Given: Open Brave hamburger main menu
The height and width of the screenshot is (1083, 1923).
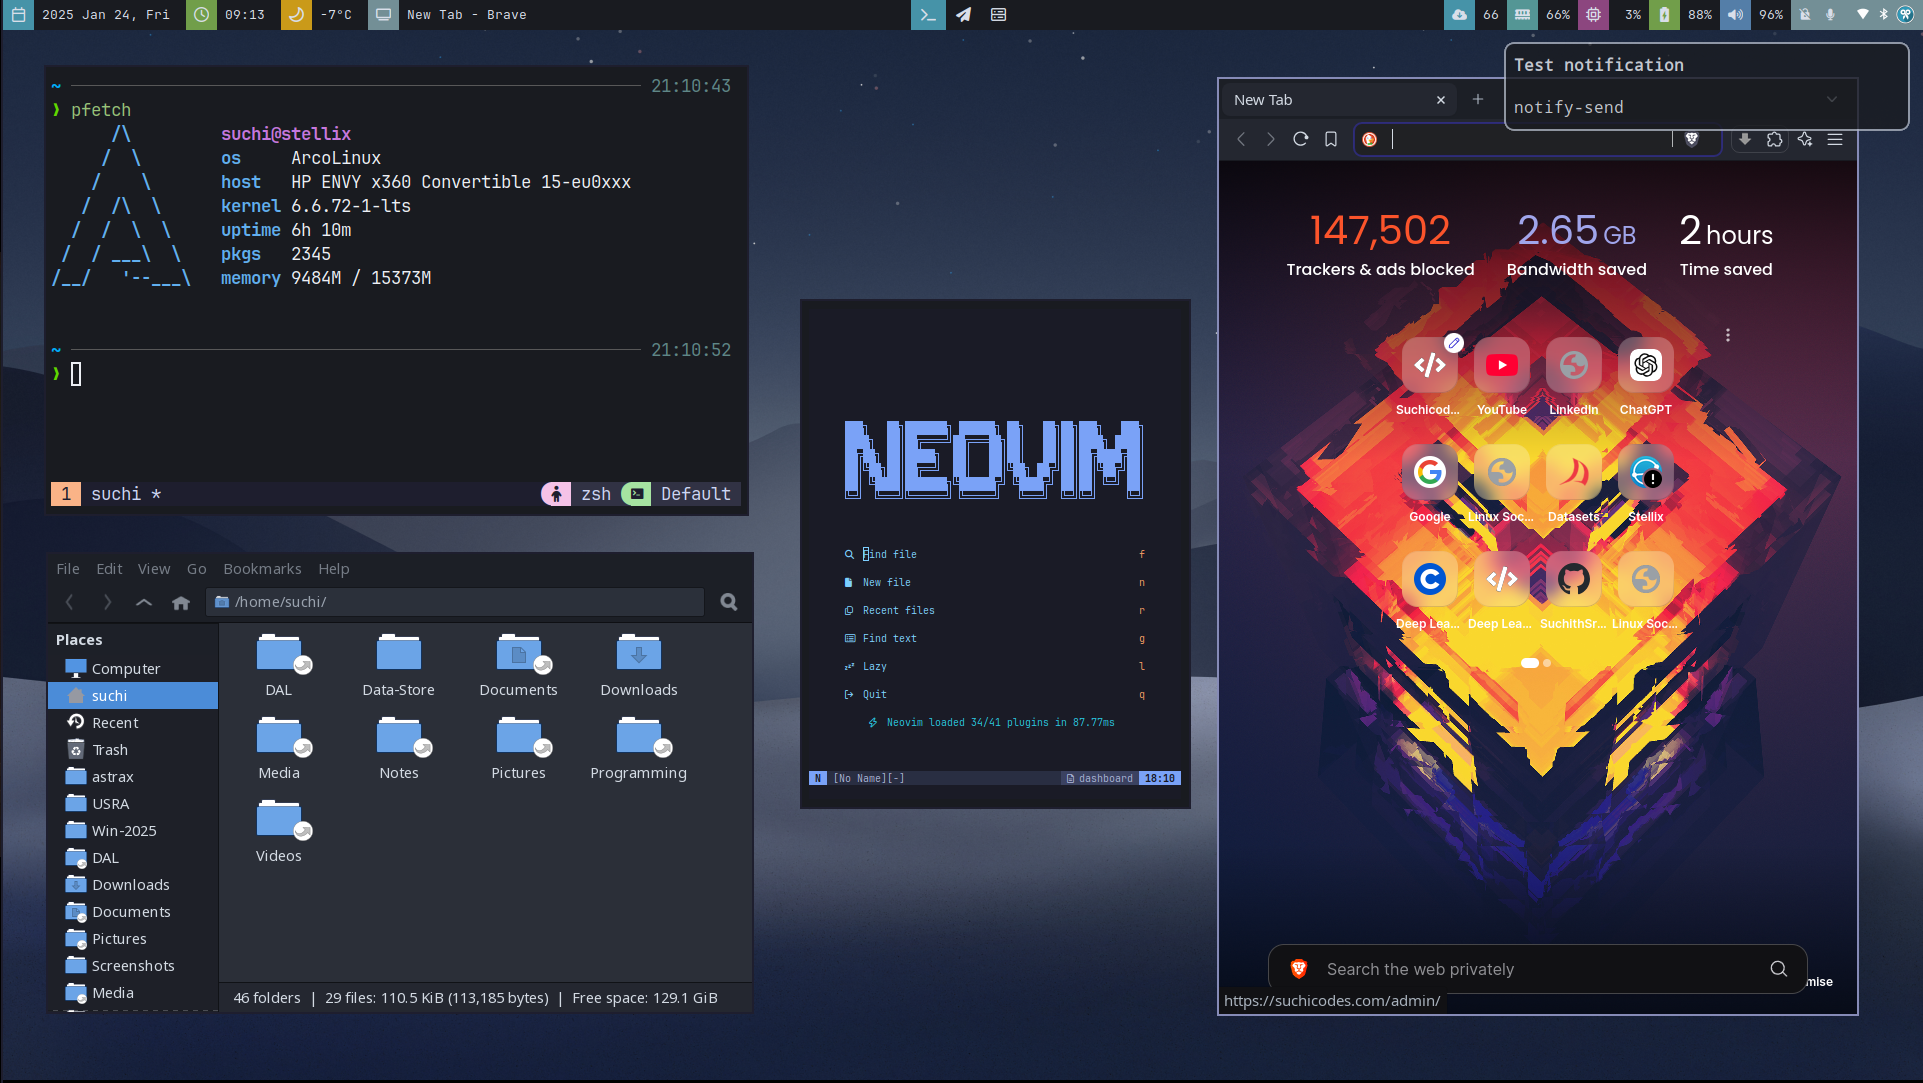Looking at the screenshot, I should (1835, 139).
